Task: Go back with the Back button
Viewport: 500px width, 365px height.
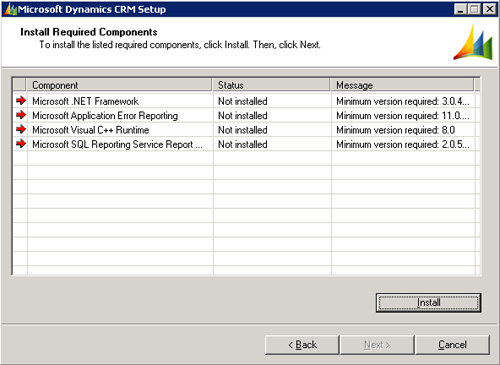Action: (x=302, y=345)
